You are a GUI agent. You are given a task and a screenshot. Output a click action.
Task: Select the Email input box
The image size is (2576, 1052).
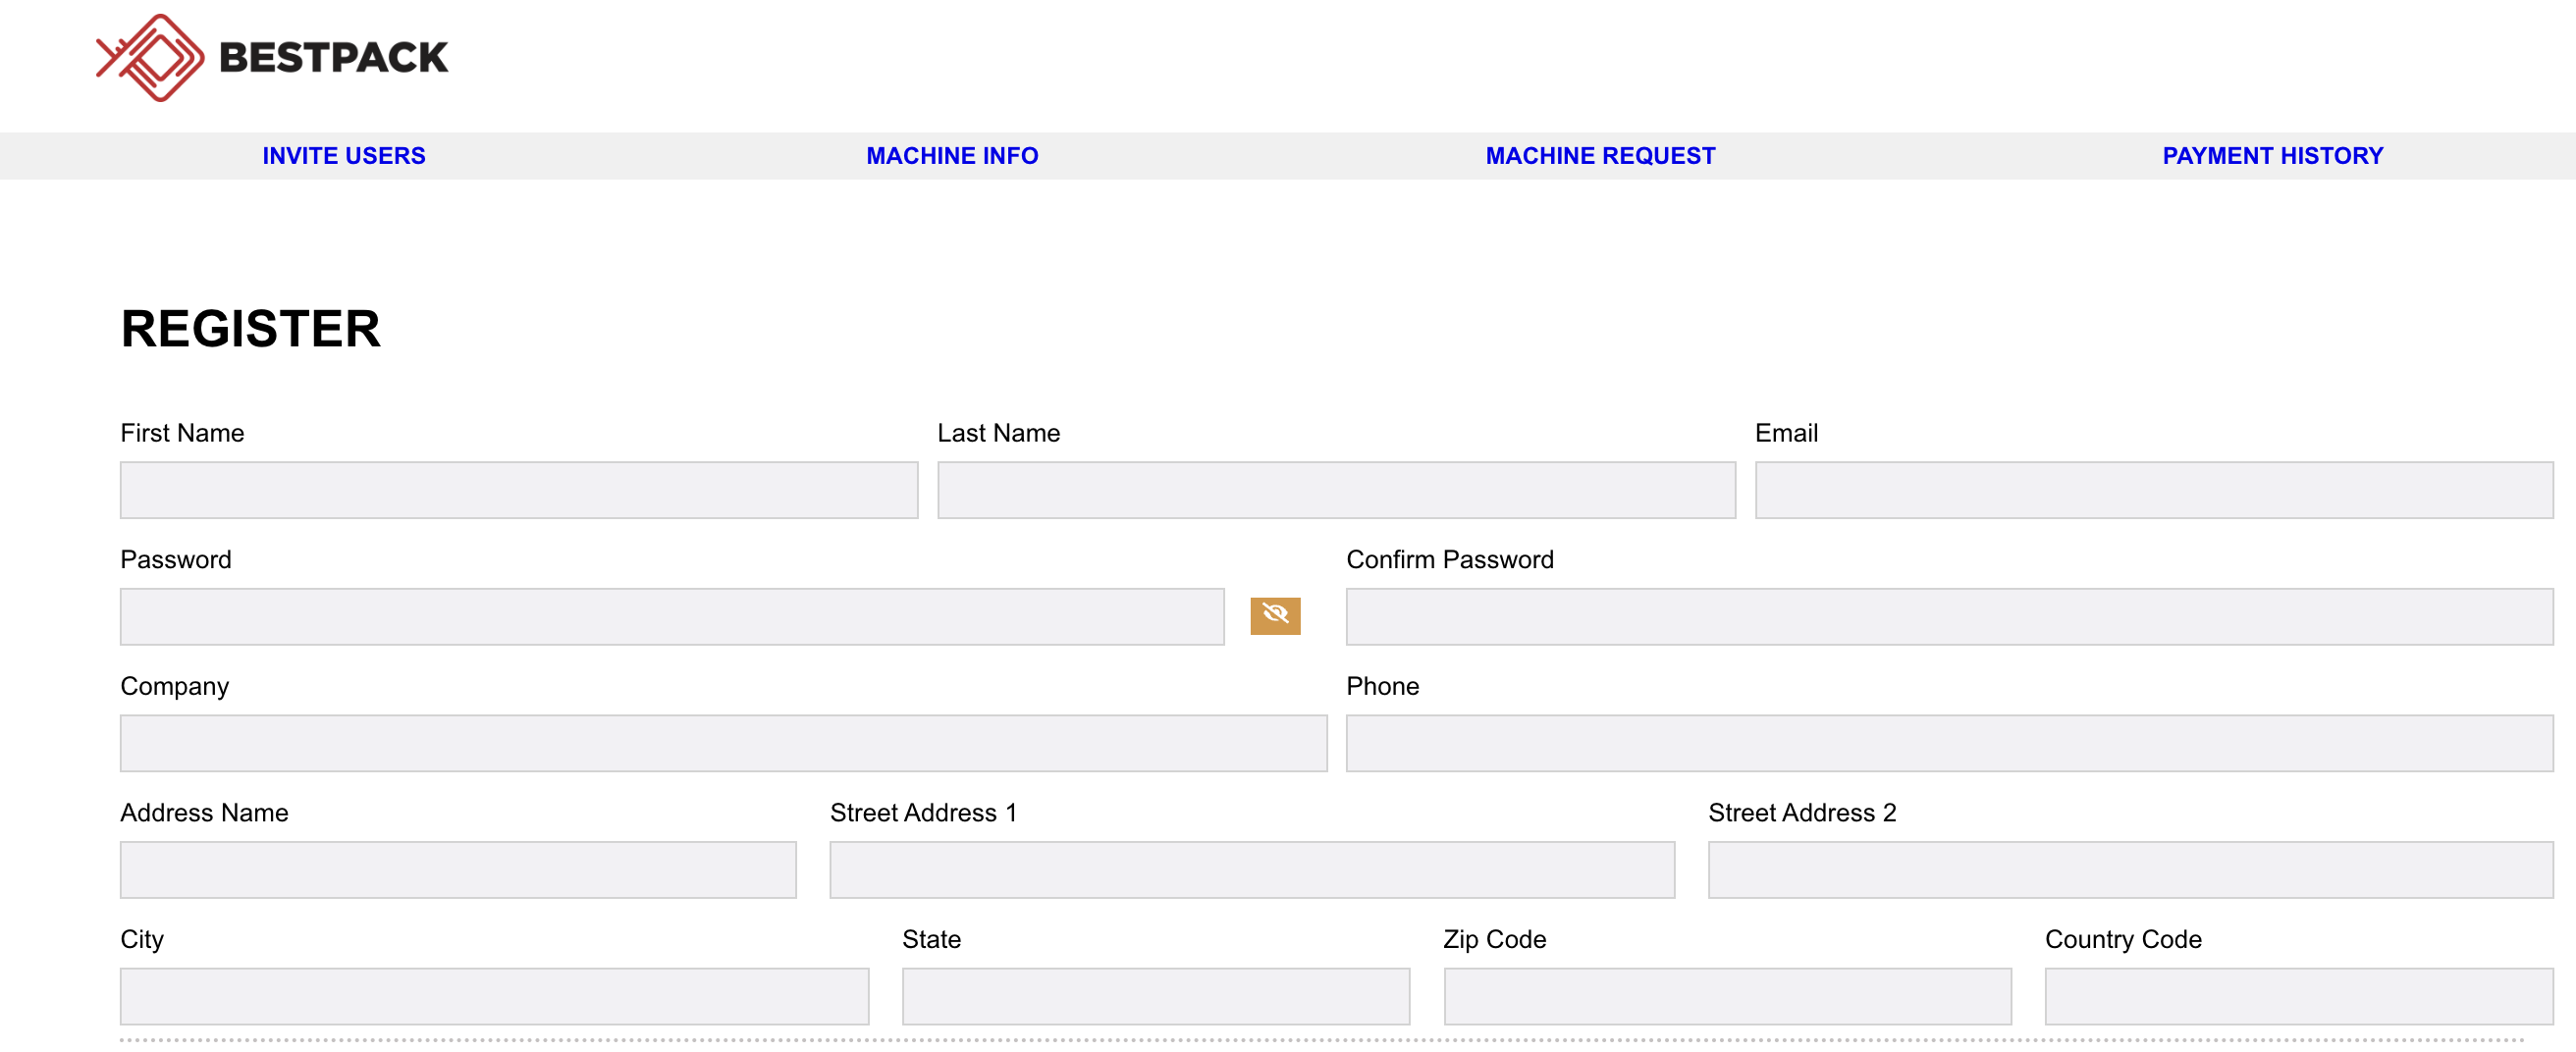click(x=2153, y=490)
